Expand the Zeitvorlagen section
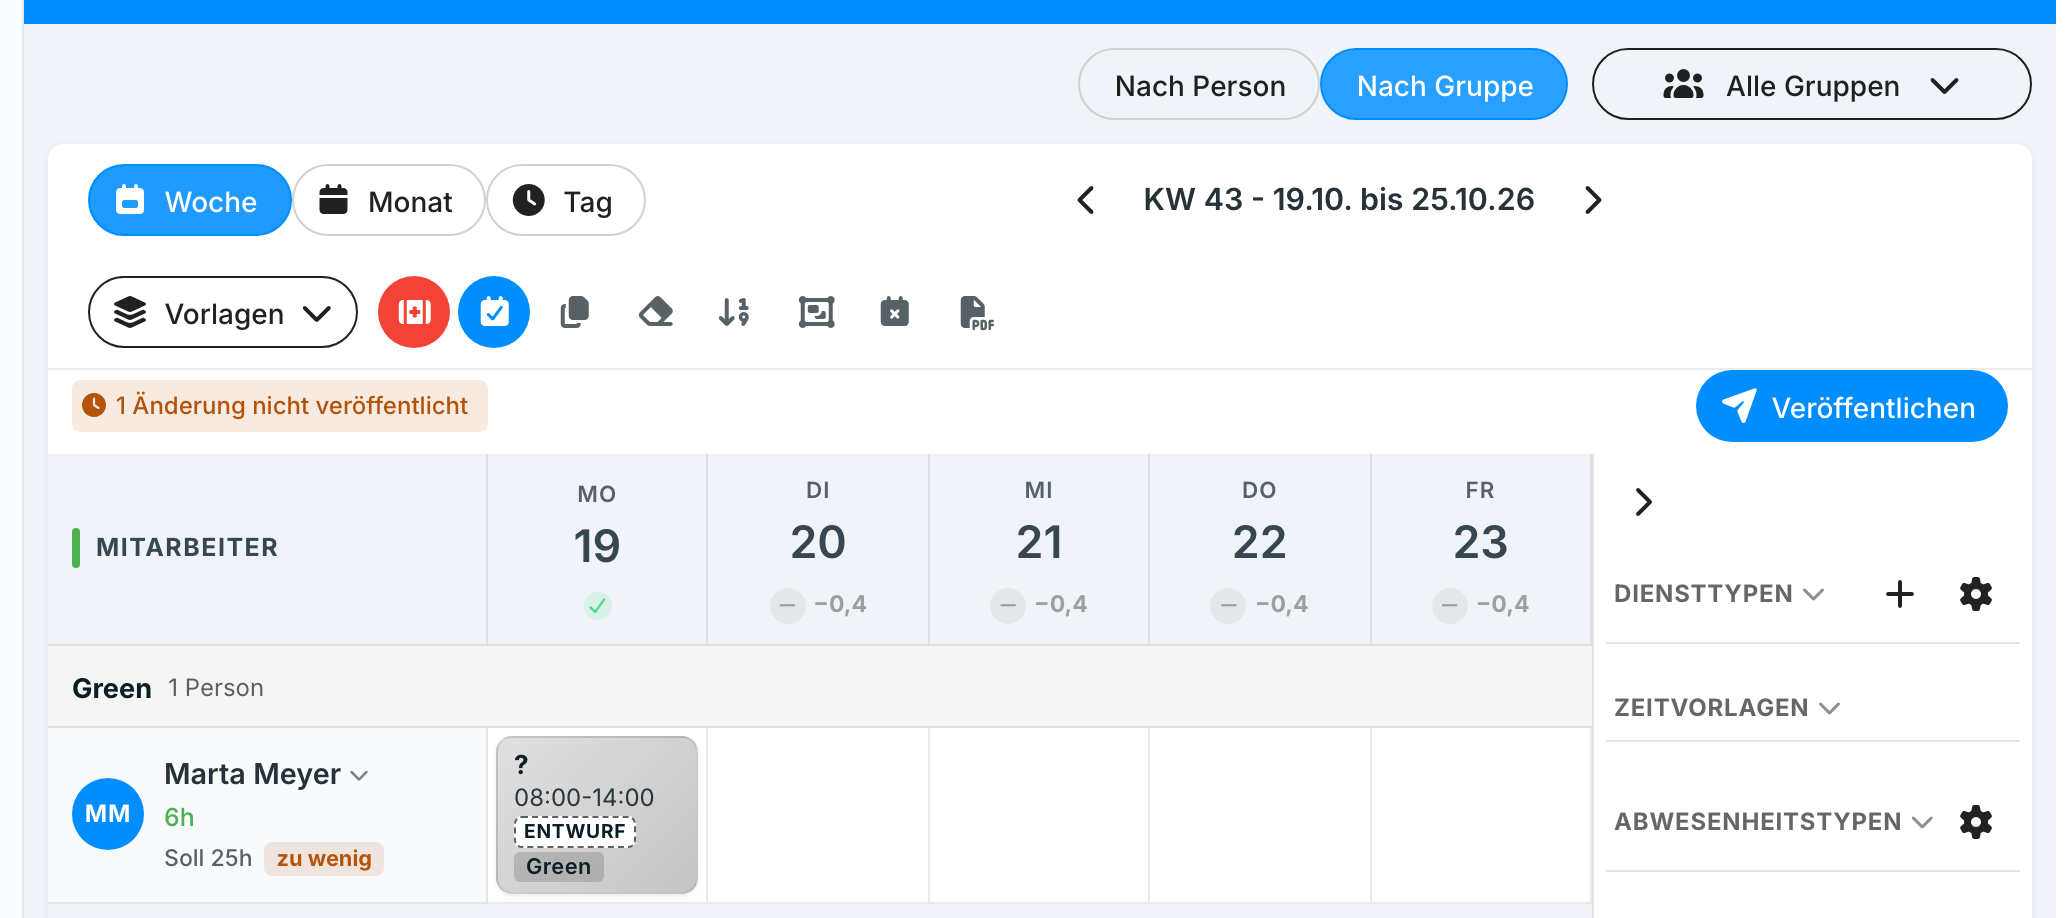Screen dimensions: 2072x918 [1727, 708]
